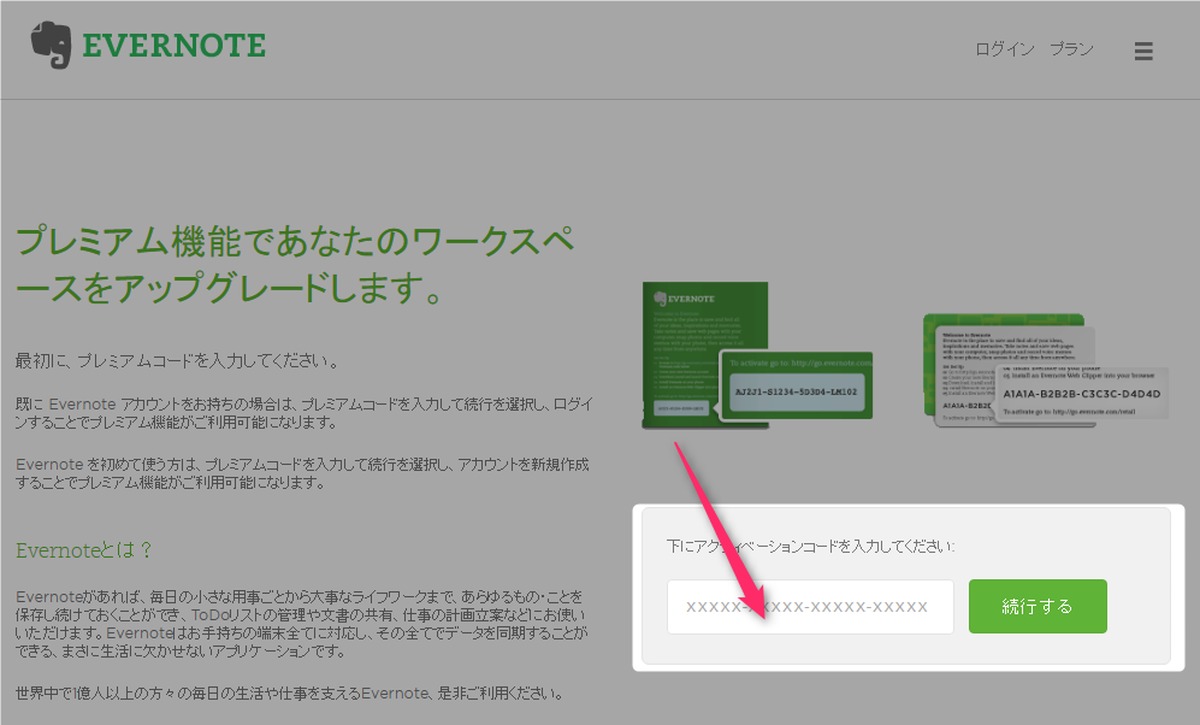Image resolution: width=1200 pixels, height=725 pixels.
Task: Click the green 続行する button
Action: coord(1038,606)
